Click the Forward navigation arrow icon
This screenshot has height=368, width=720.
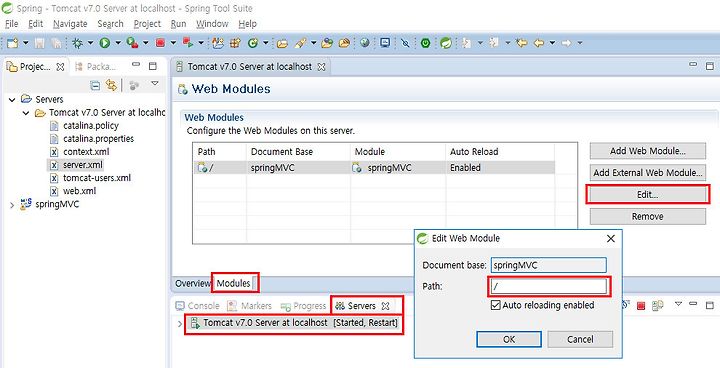click(566, 43)
